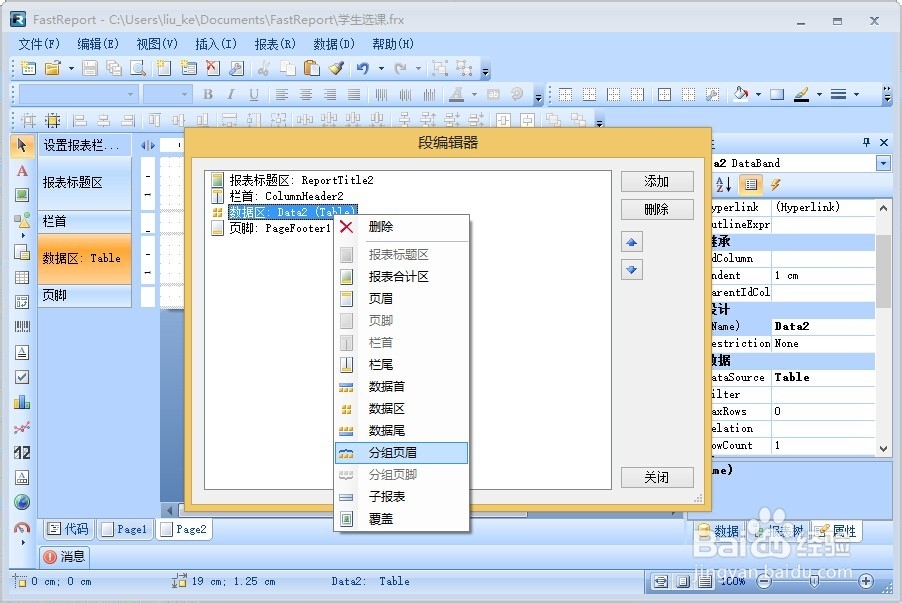Select the Table object tool
Image resolution: width=902 pixels, height=603 pixels.
point(22,277)
